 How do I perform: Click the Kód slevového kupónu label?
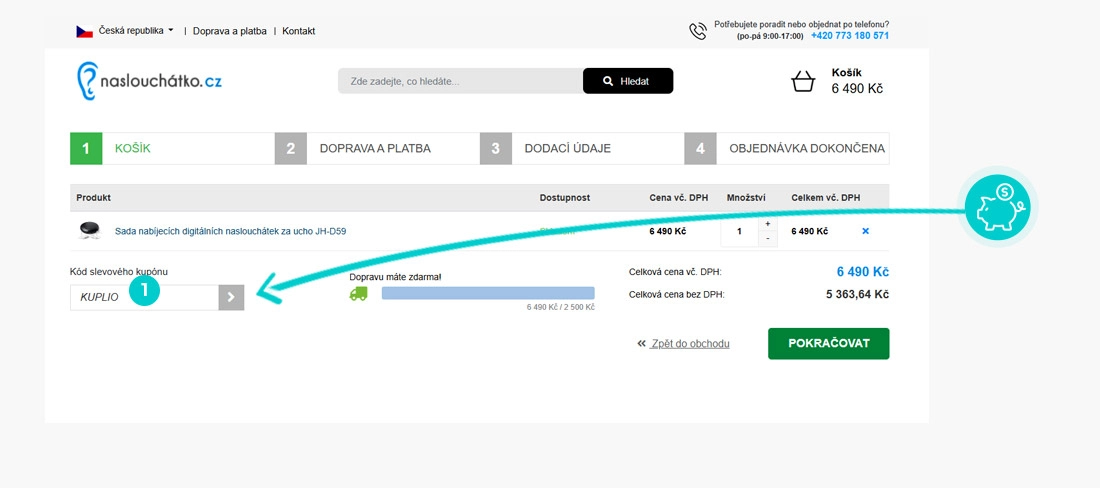(x=119, y=271)
